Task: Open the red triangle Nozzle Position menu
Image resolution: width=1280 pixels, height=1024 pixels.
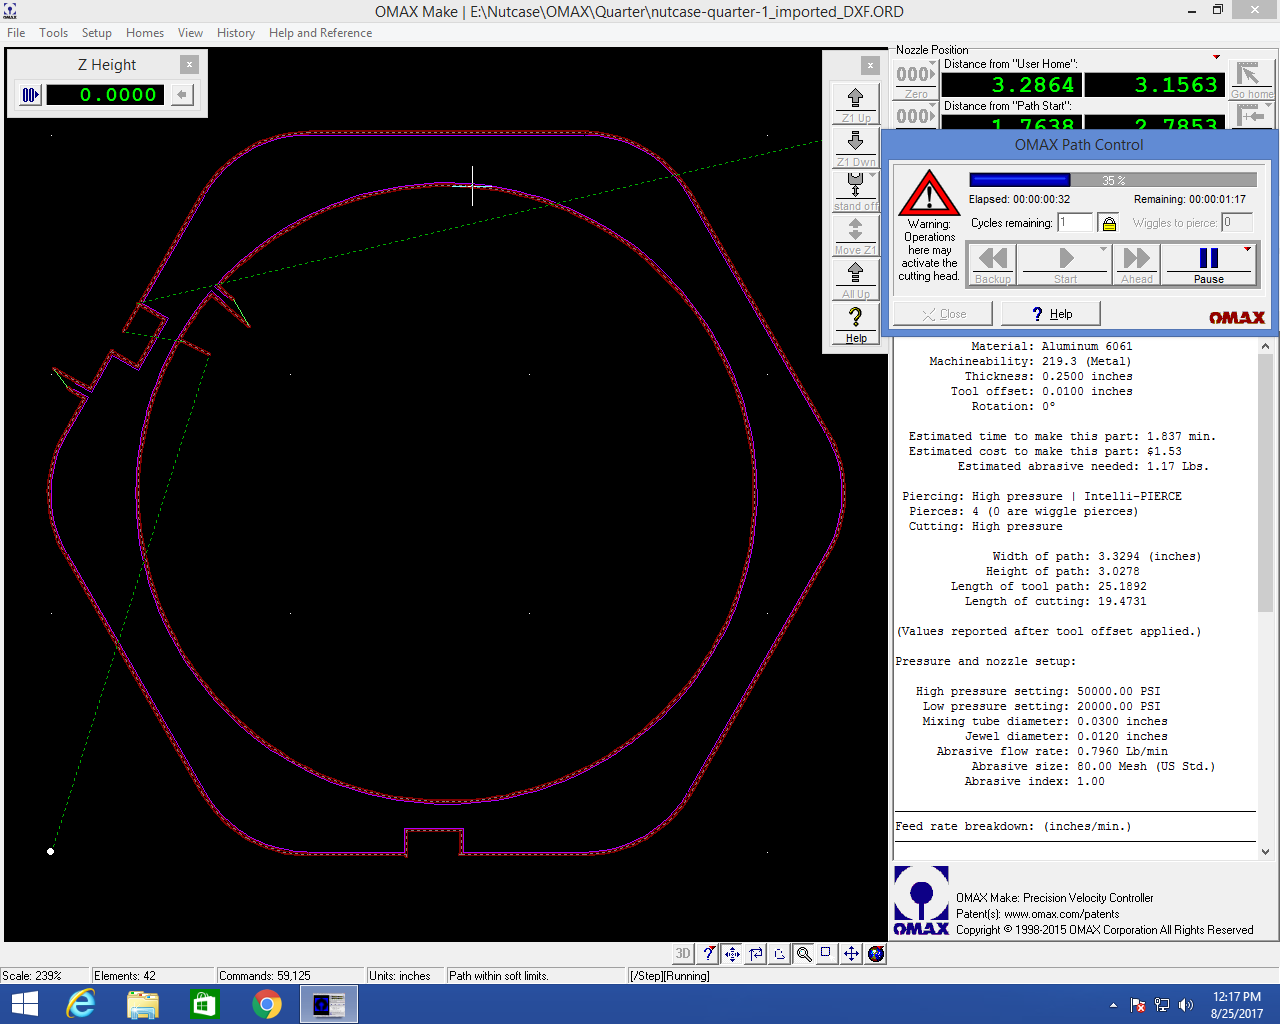Action: tap(1216, 57)
